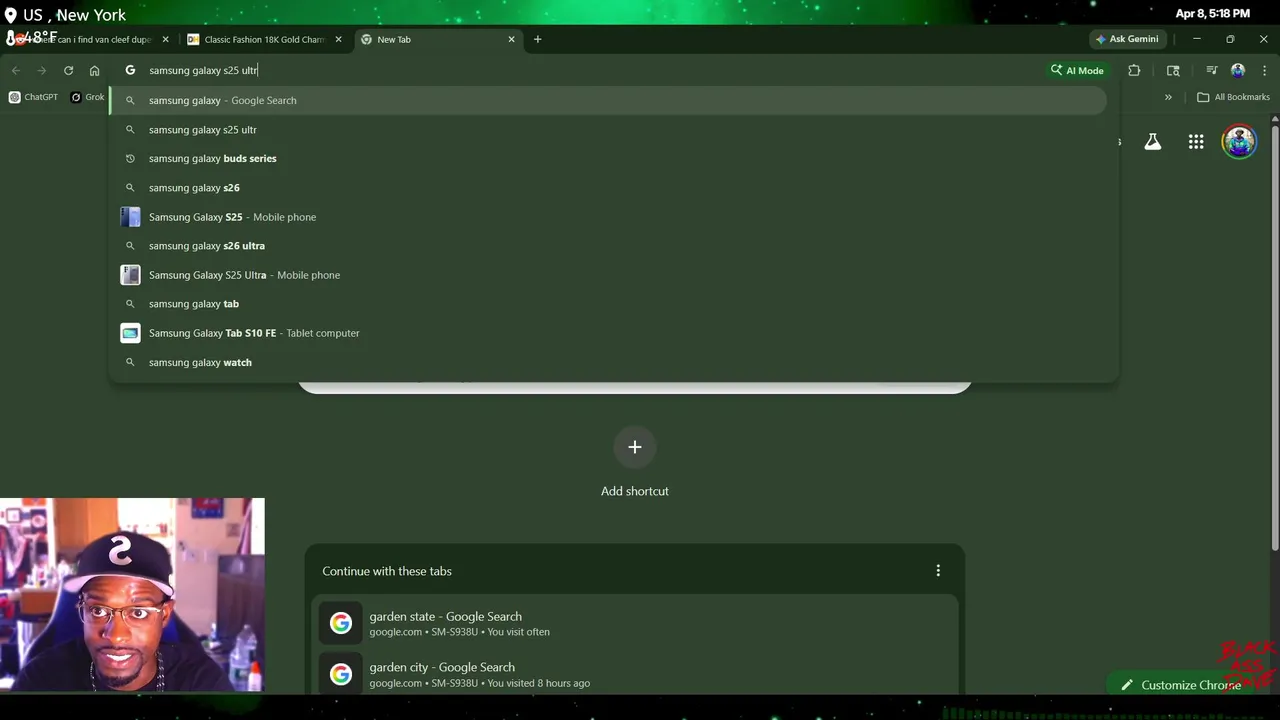1280x720 pixels.
Task: Choose 'samsung galaxy buds series' history suggestion
Action: (x=608, y=158)
